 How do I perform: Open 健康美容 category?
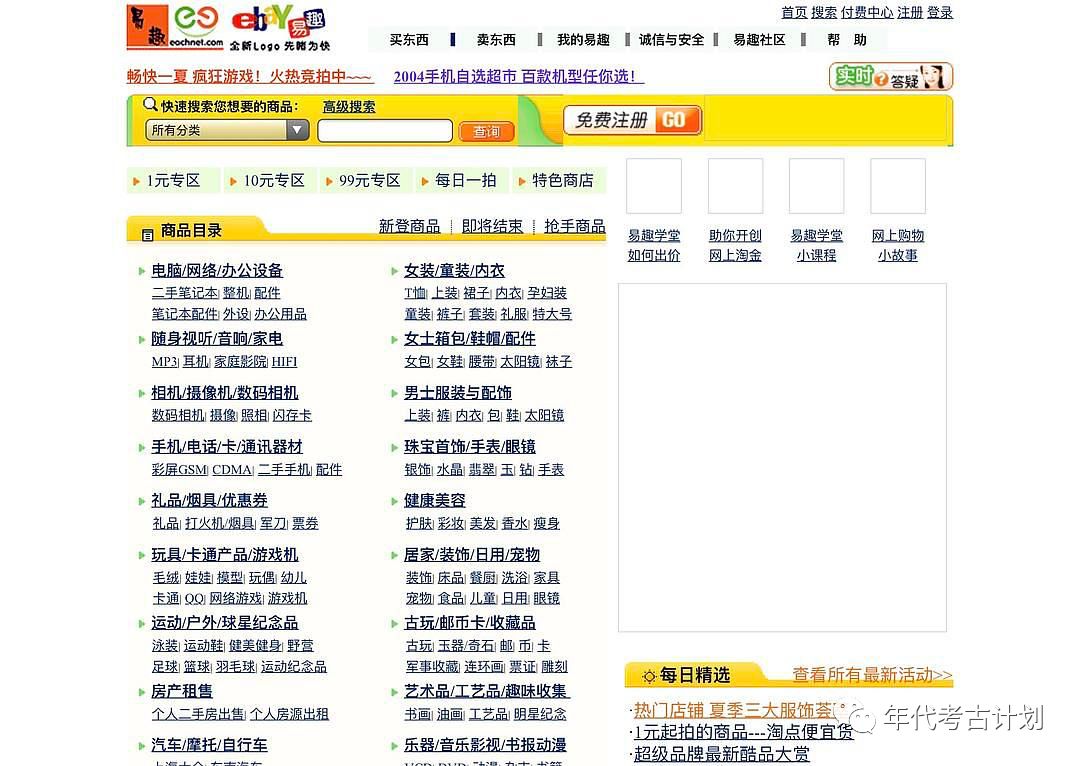pyautogui.click(x=435, y=500)
